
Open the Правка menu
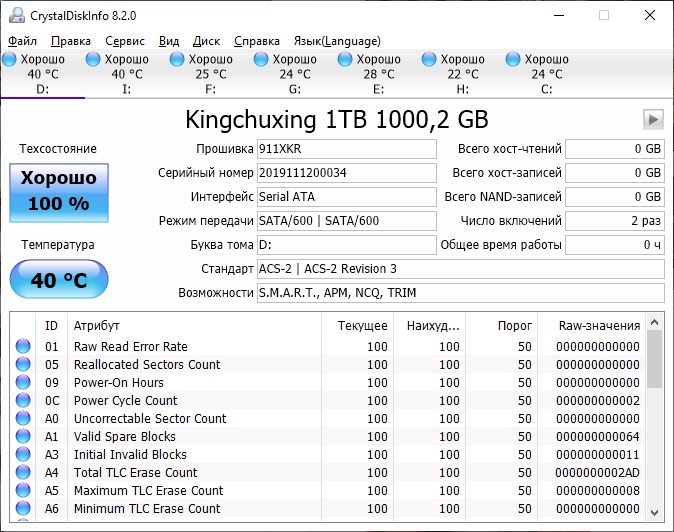coord(70,41)
